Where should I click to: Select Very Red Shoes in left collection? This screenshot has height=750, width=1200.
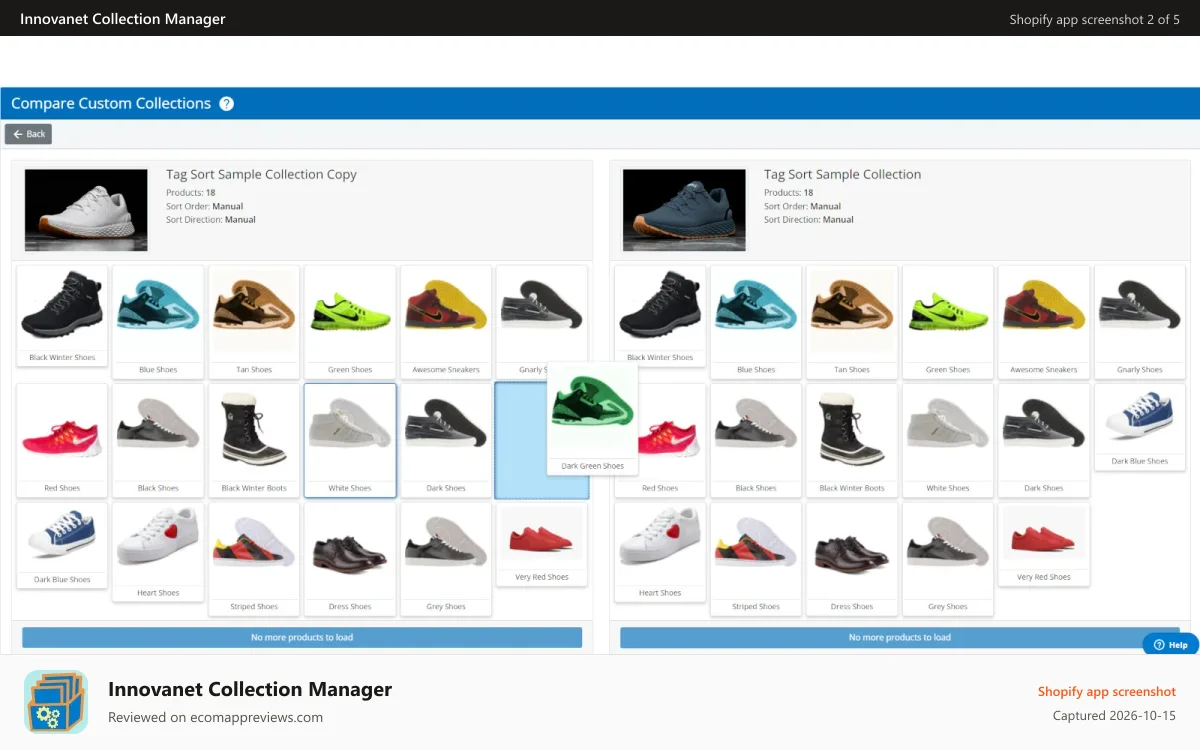[542, 544]
